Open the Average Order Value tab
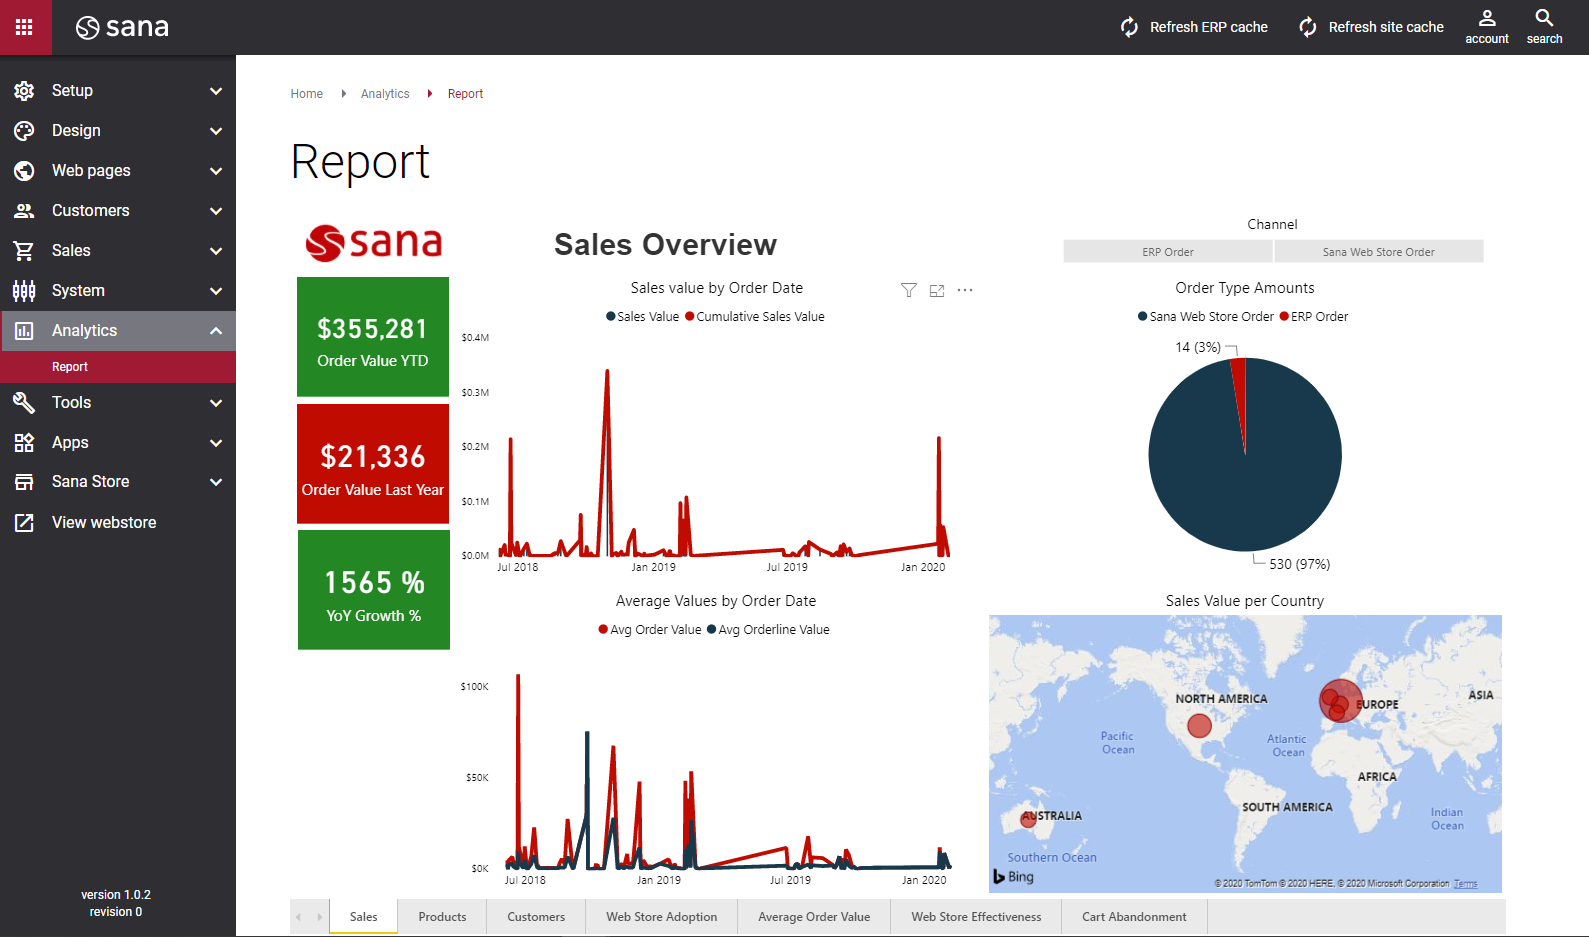1589x937 pixels. [814, 917]
